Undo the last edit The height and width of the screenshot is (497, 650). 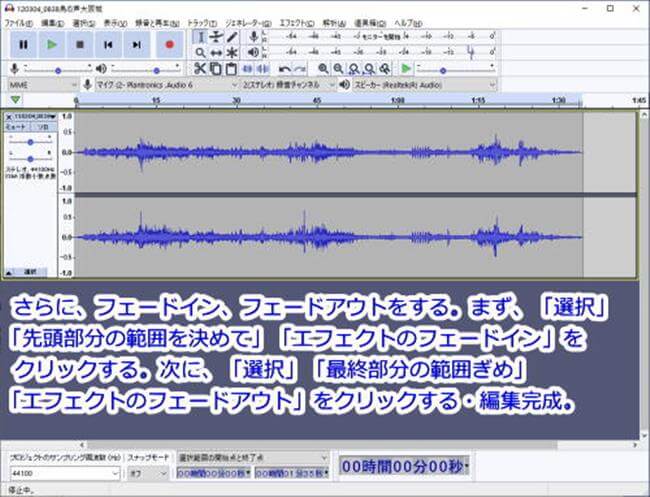coord(284,69)
